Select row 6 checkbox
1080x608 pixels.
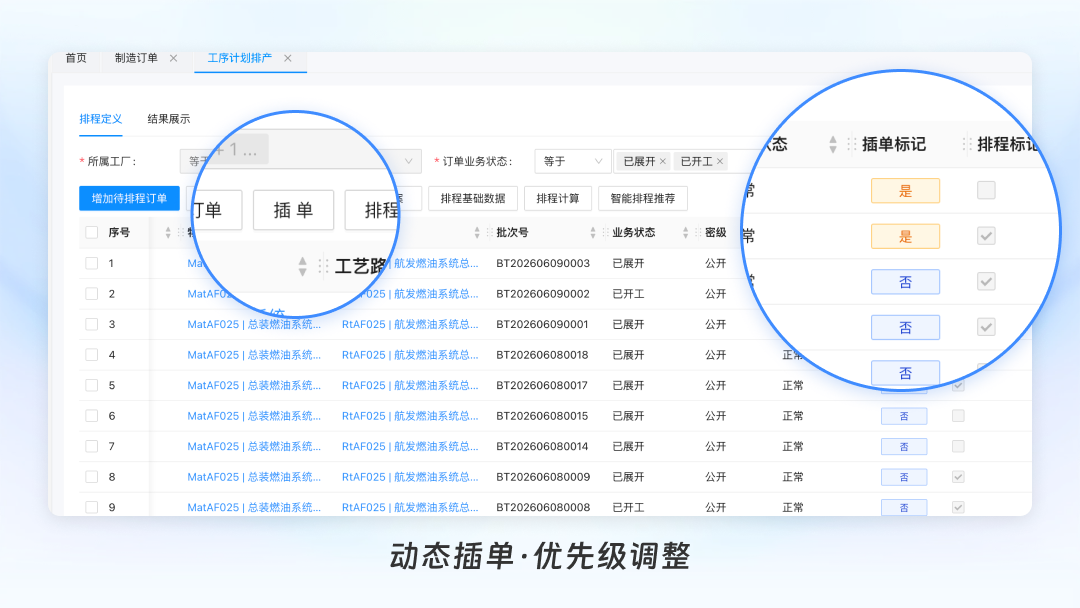[x=92, y=416]
